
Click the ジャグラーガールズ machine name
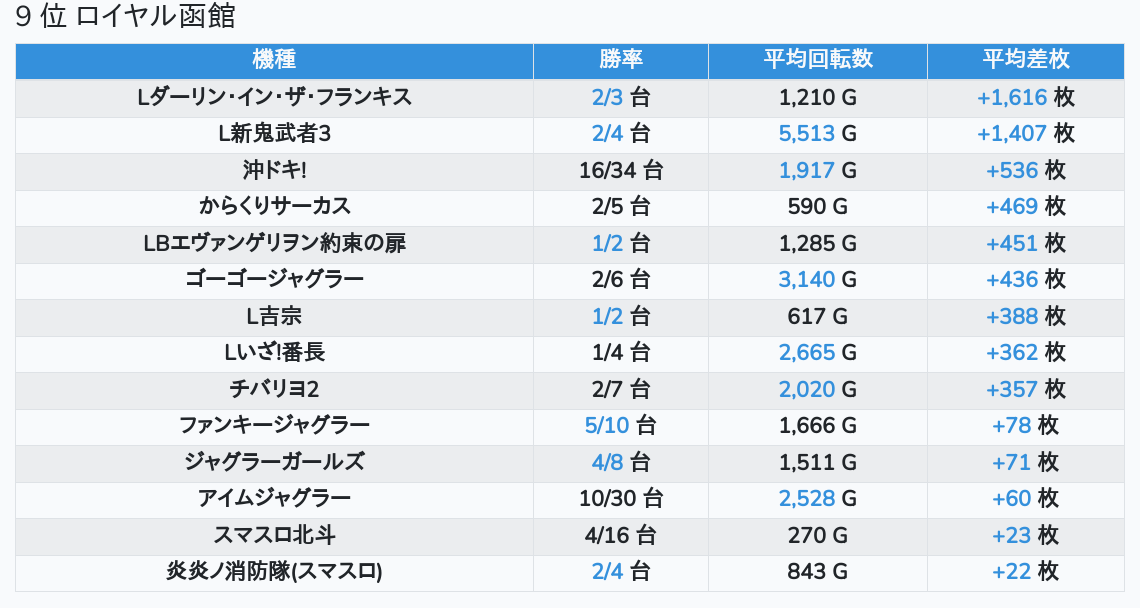click(x=274, y=462)
